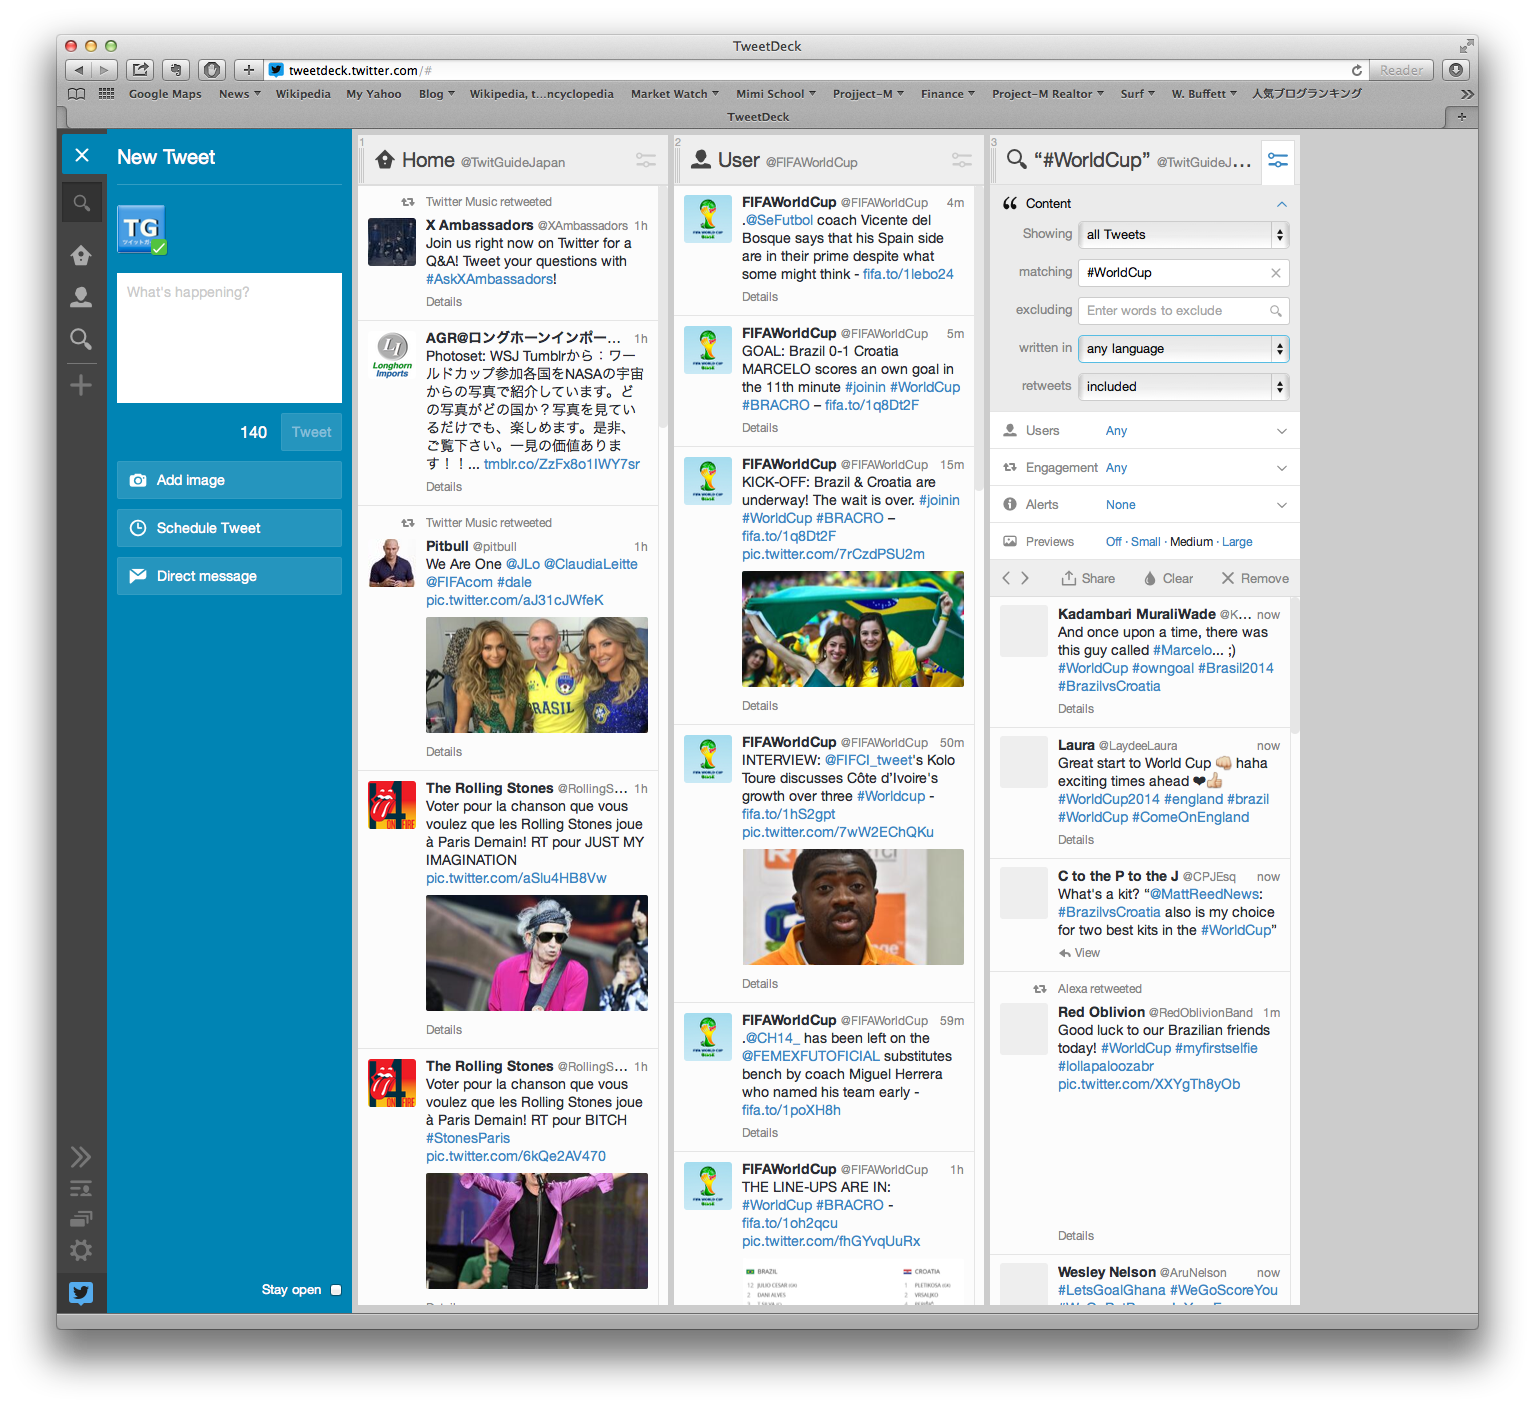Set previews to Off
Screen dimensions: 1535x1408
click(x=1114, y=542)
